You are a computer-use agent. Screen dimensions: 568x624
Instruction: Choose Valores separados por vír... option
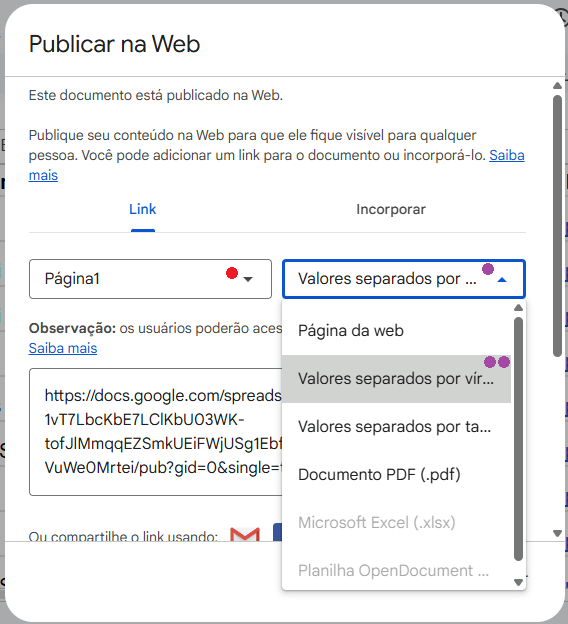(x=396, y=379)
